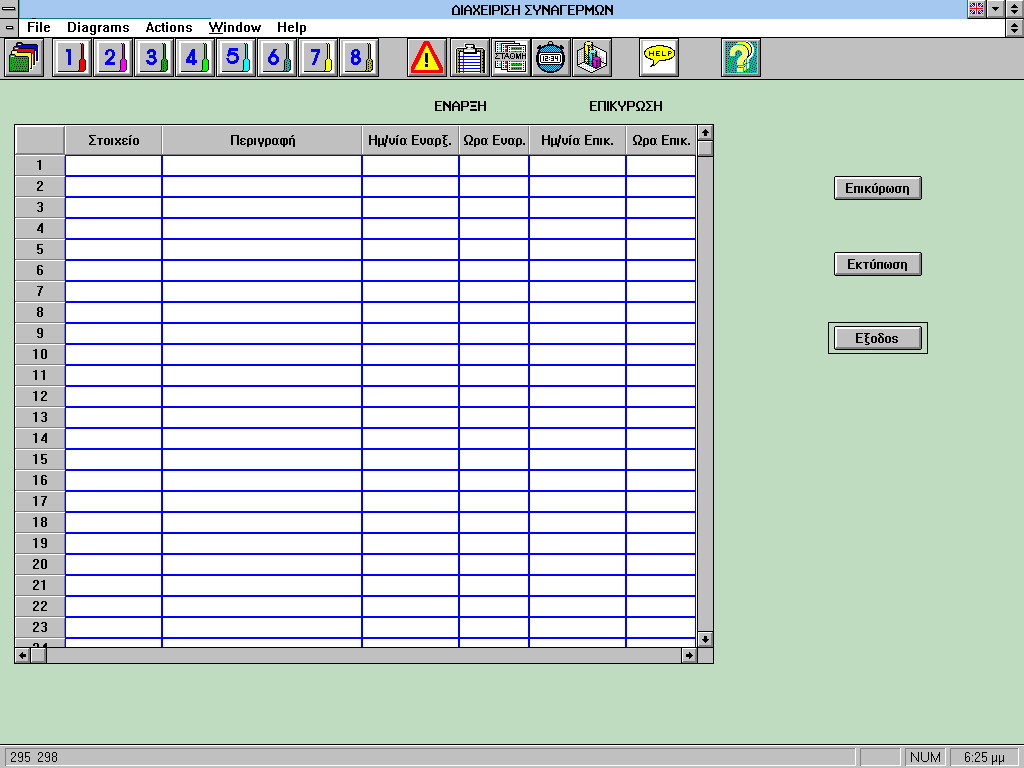
Task: Click the digital clock timer icon
Action: click(x=551, y=58)
